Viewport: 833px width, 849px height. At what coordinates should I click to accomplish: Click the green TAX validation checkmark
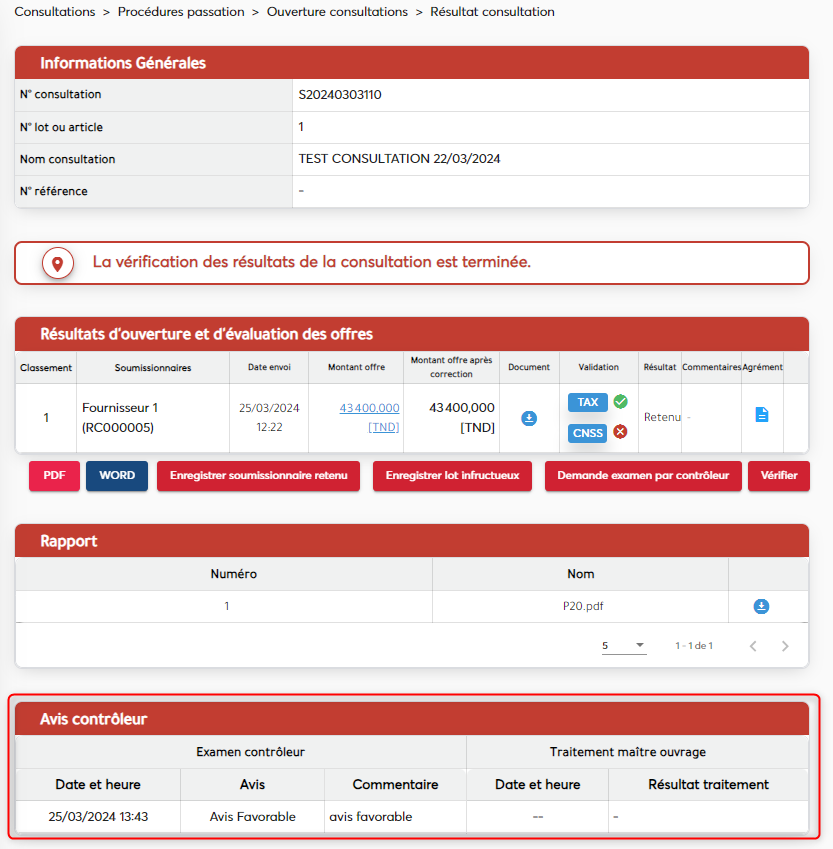(620, 402)
